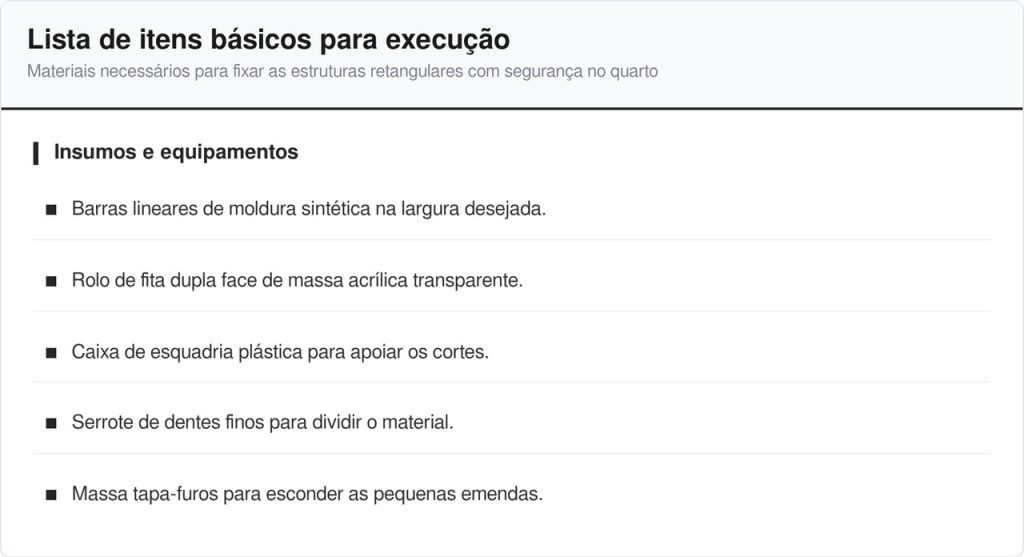Click the title Lista de itens básicos para execução
This screenshot has height=557, width=1024.
point(268,40)
